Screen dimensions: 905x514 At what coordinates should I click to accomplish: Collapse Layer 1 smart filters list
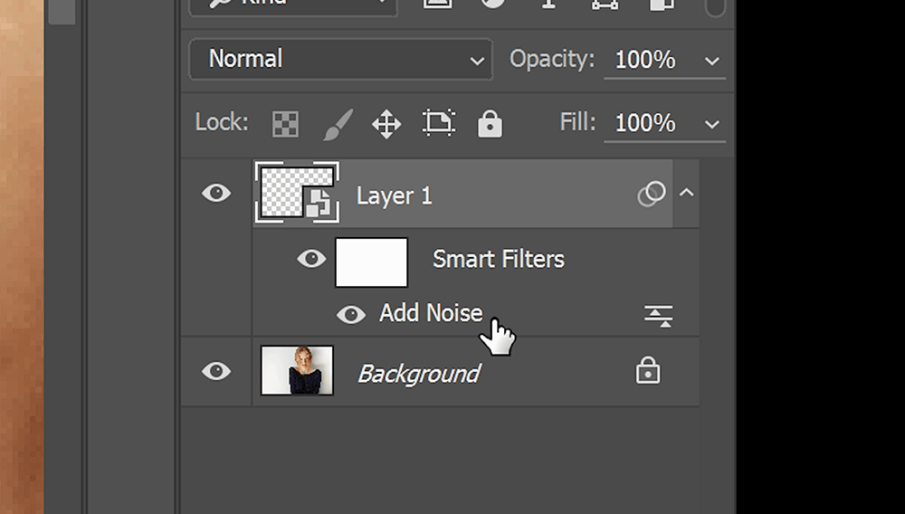click(686, 193)
